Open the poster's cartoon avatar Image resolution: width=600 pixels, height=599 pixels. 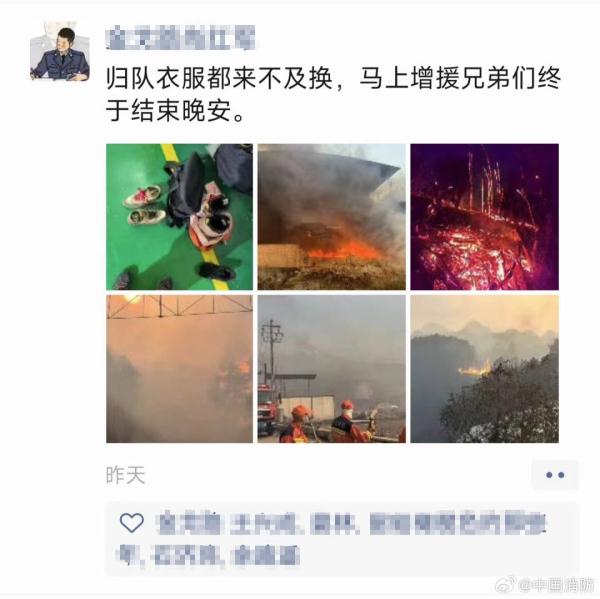(x=60, y=51)
